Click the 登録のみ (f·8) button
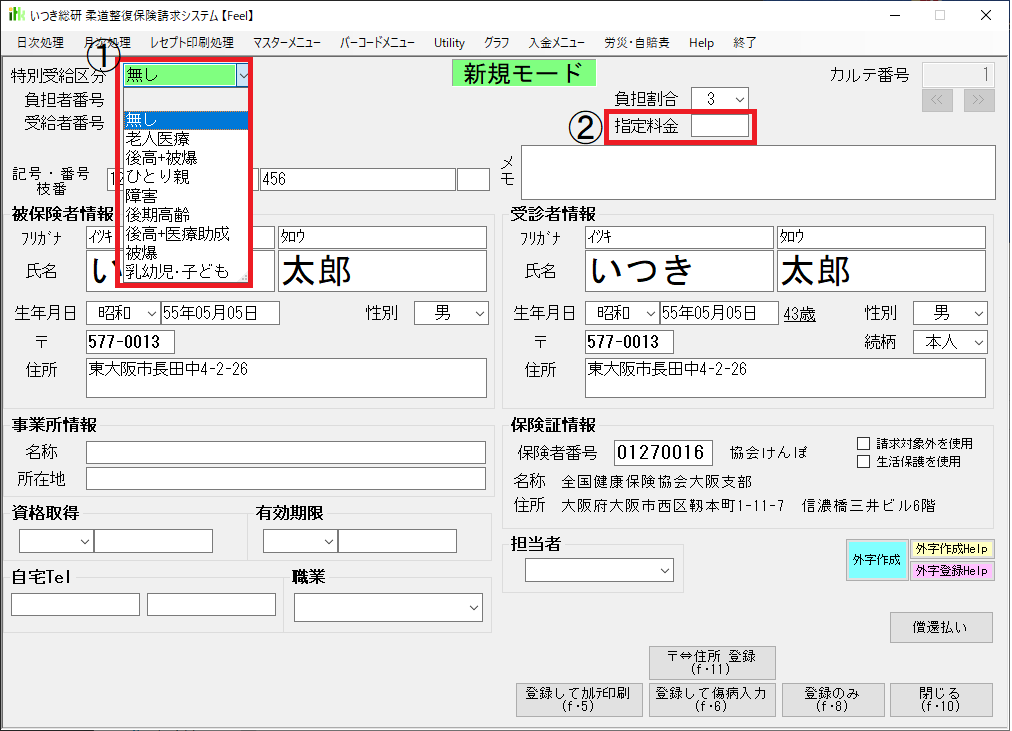Viewport: 1012px width, 731px height. pos(825,699)
